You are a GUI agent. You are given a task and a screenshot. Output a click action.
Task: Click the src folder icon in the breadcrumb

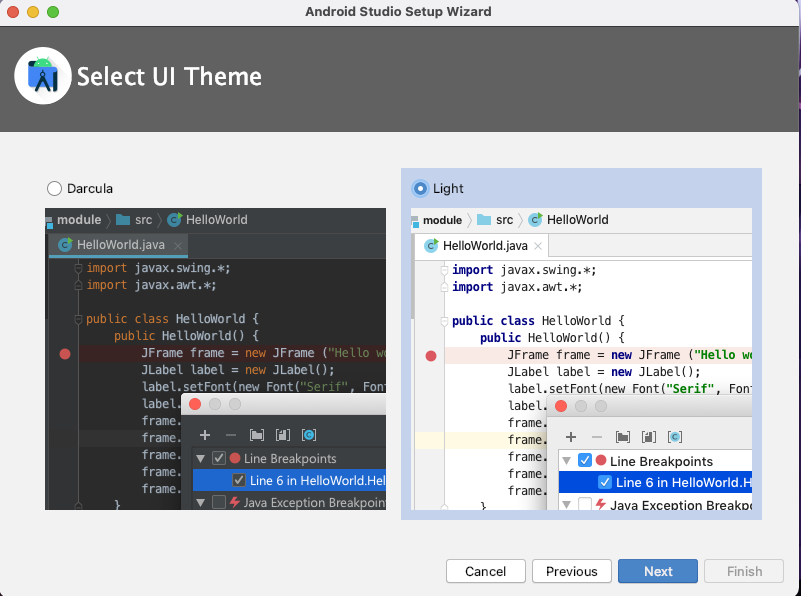pyautogui.click(x=485, y=220)
